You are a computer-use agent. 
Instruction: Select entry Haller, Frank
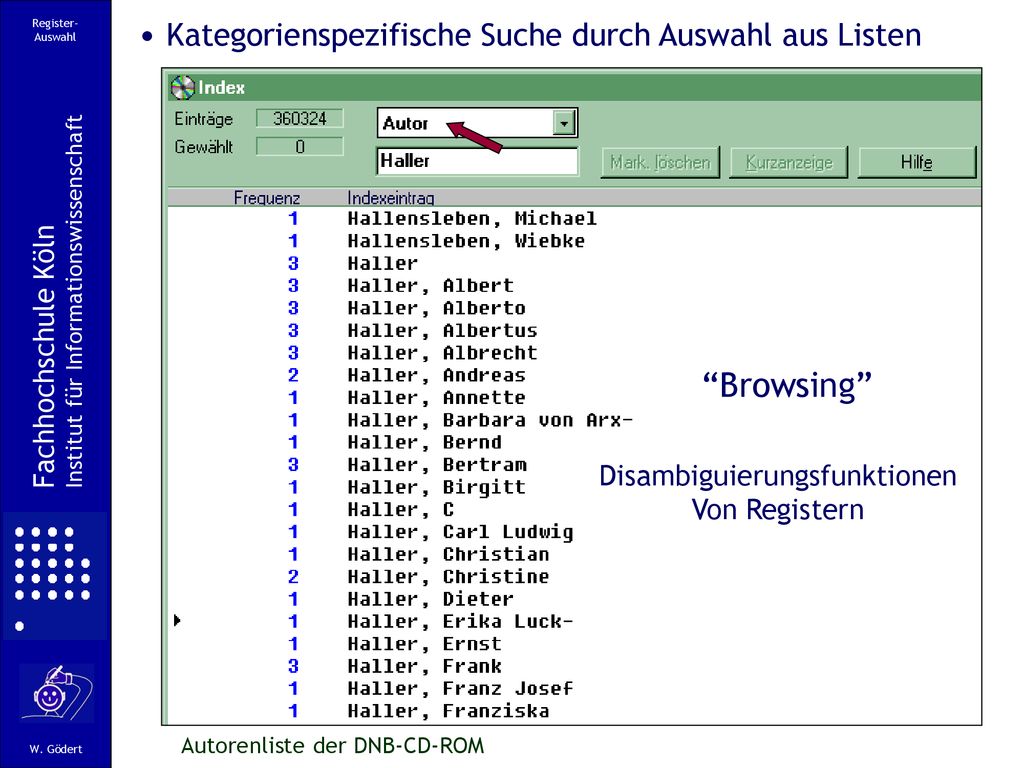point(424,666)
